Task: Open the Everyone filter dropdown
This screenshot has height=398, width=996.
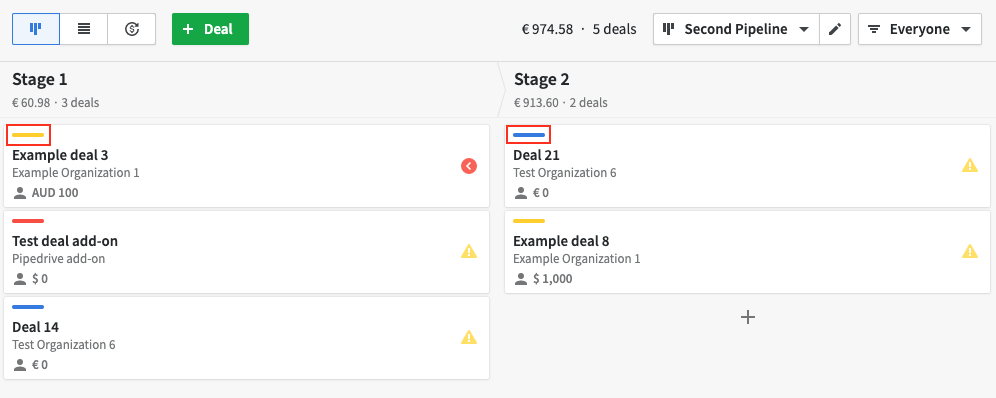Action: click(x=920, y=29)
